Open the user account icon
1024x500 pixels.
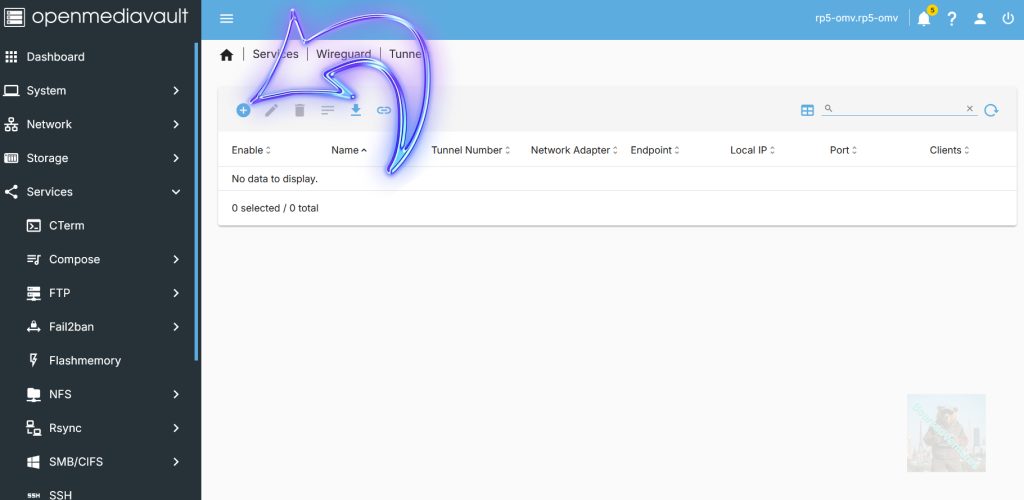click(980, 19)
